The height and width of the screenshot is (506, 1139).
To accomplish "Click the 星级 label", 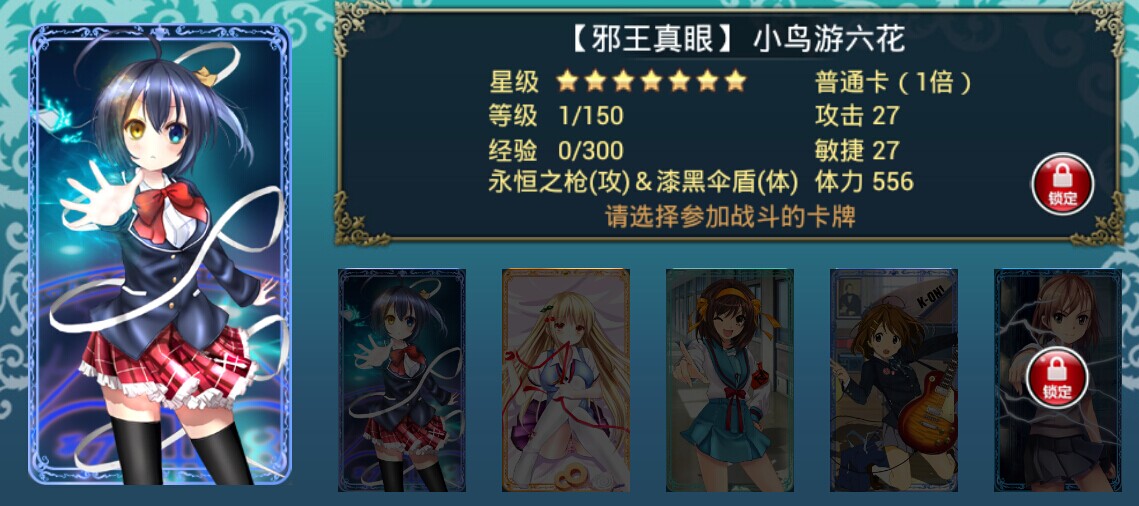I will [514, 81].
